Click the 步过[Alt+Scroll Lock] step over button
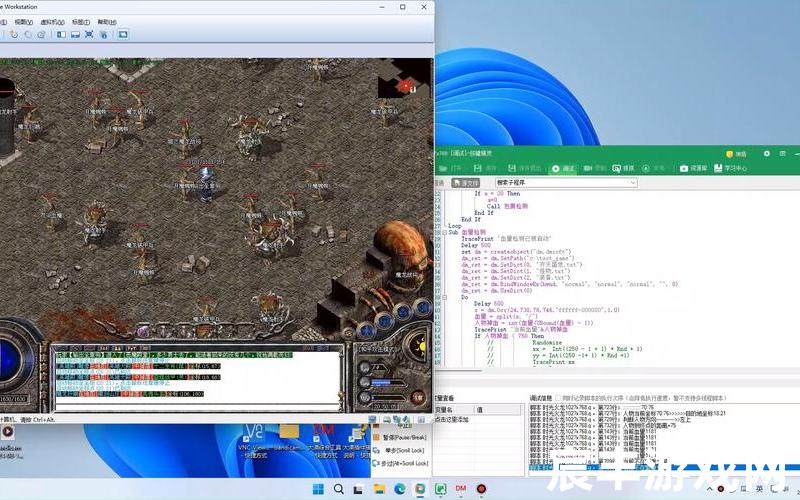 point(401,463)
